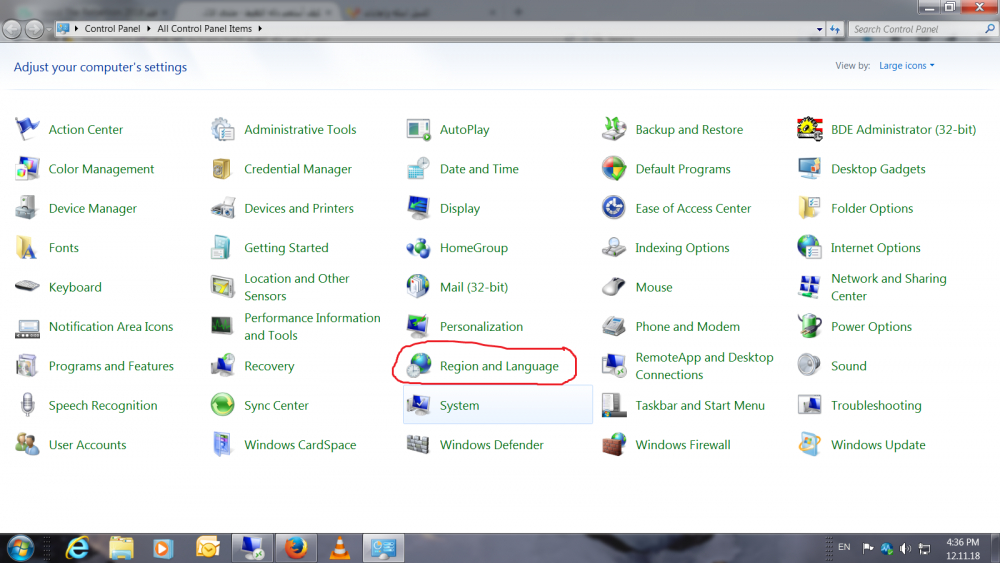Open the Windows Update link
The height and width of the screenshot is (563, 1000).
pos(878,445)
